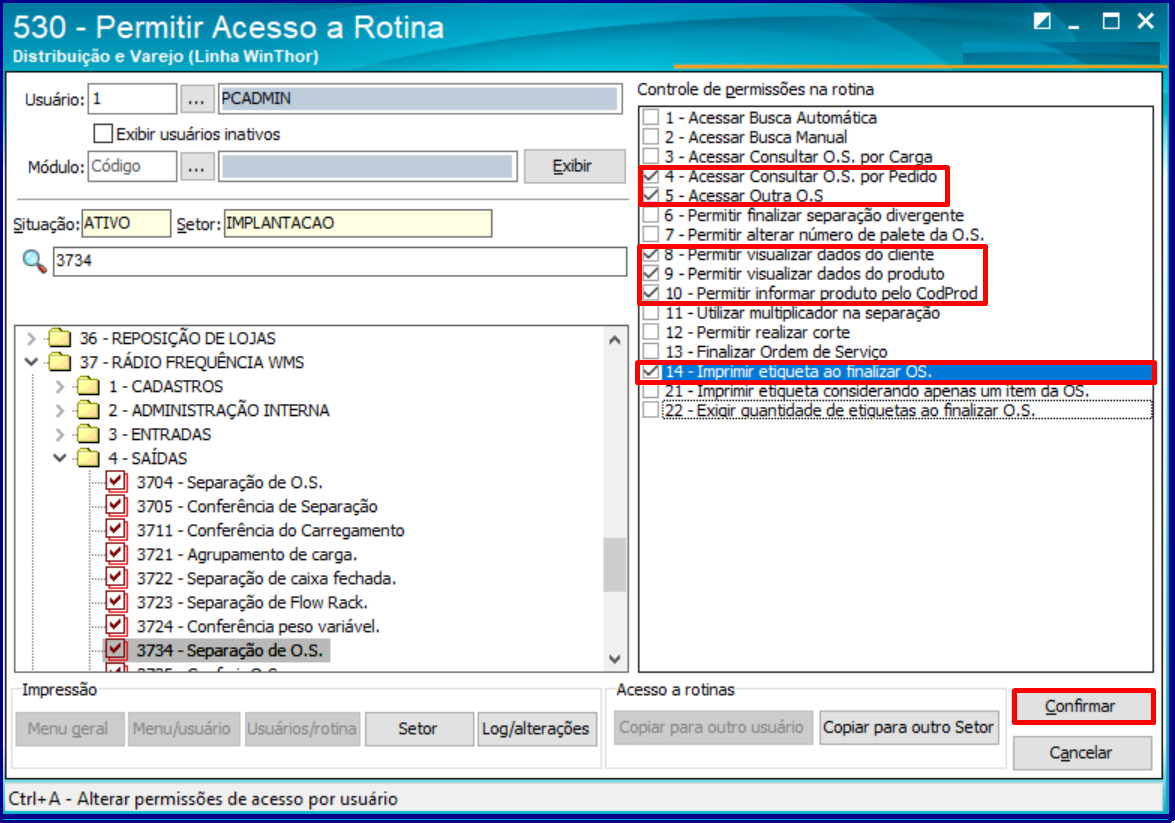Viewport: 1175px width, 823px height.
Task: Toggle checkbox for 3722 - Separação de caixa fechada
Action: (115, 578)
